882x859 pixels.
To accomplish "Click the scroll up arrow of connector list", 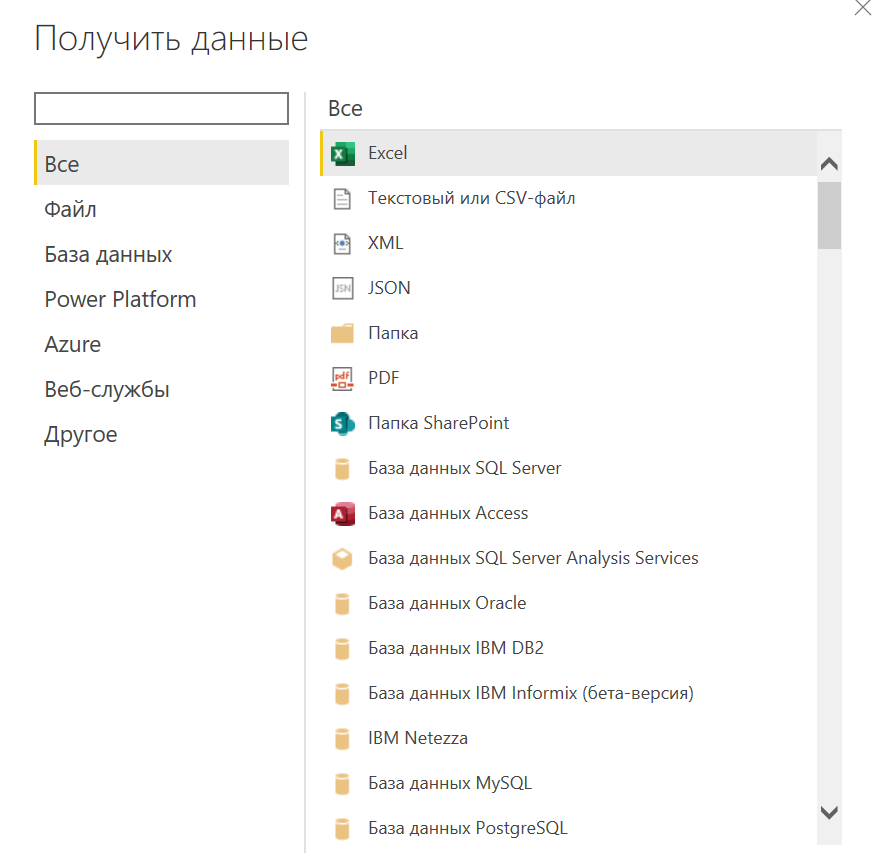I will 829,164.
